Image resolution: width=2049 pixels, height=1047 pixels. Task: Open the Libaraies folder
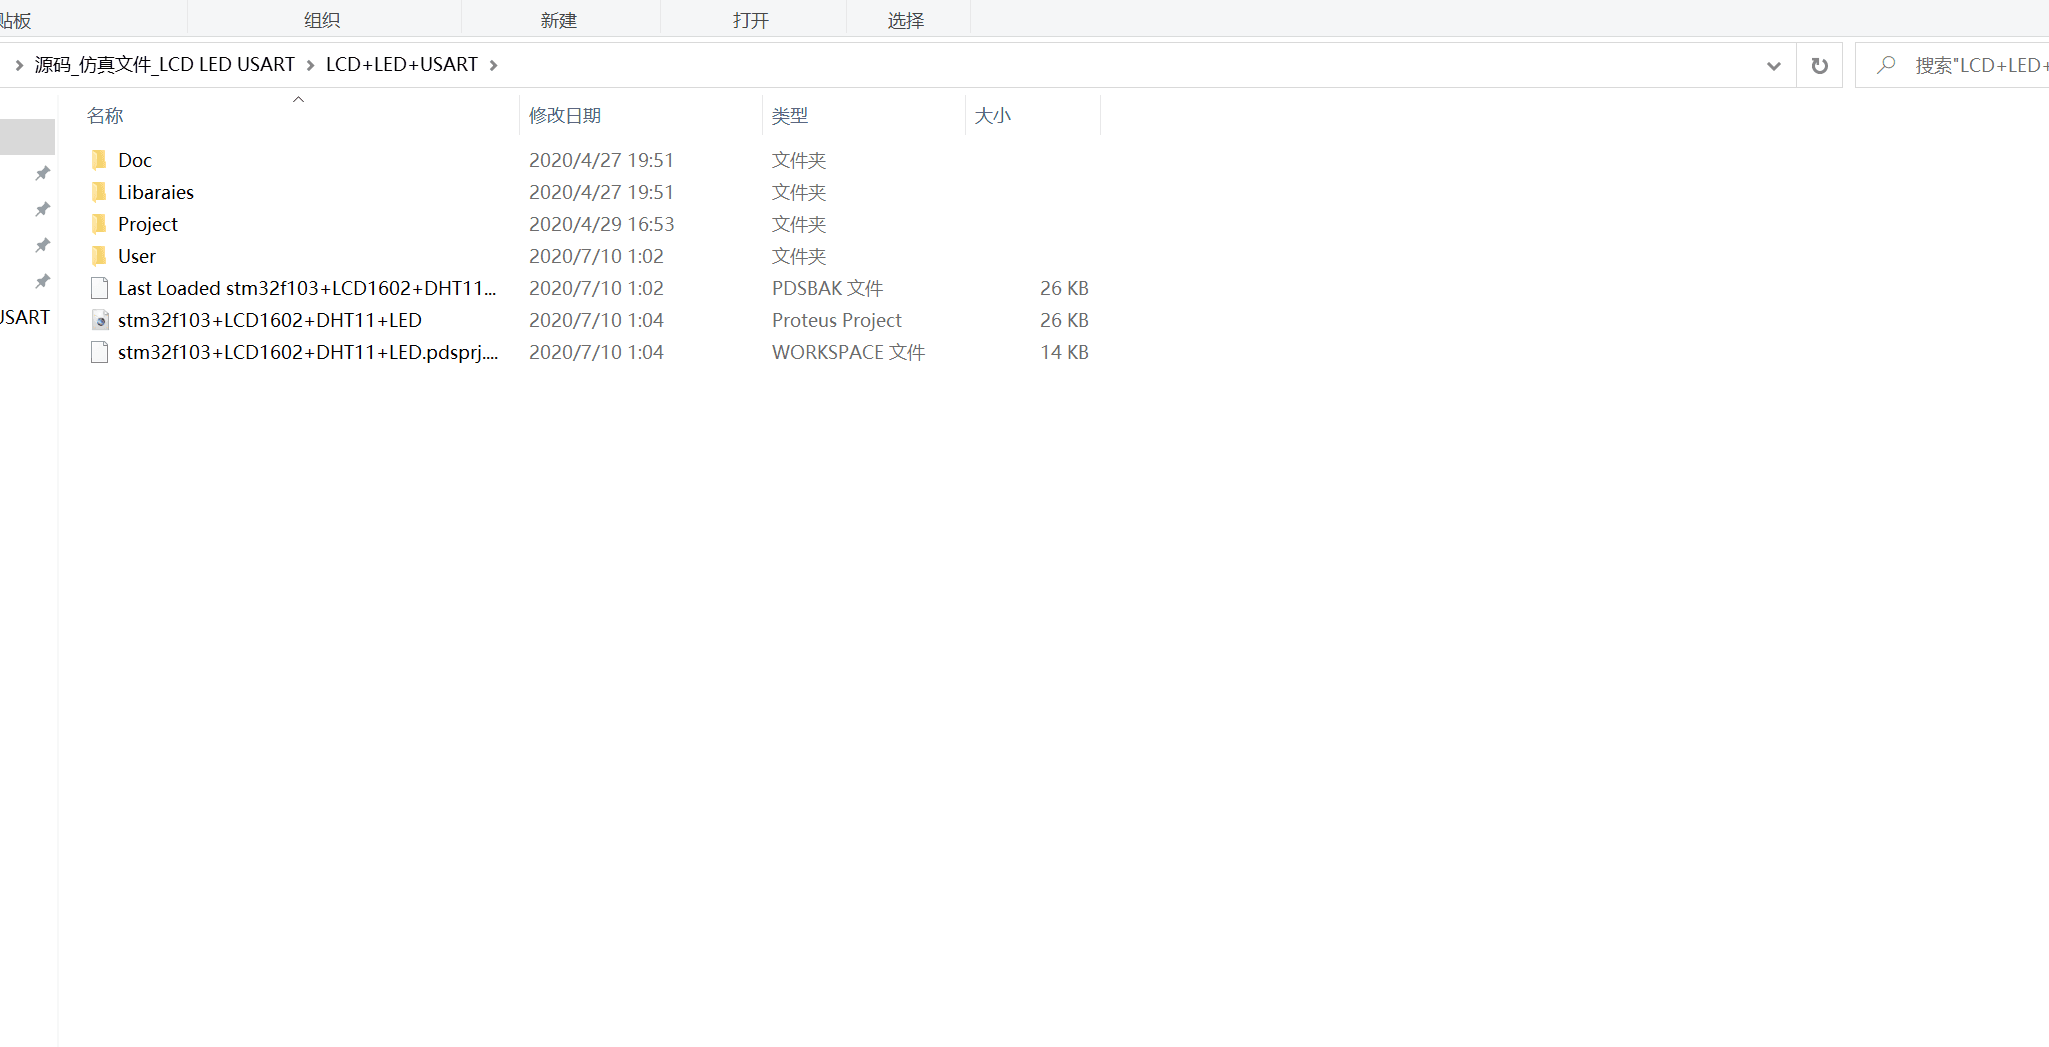point(156,192)
